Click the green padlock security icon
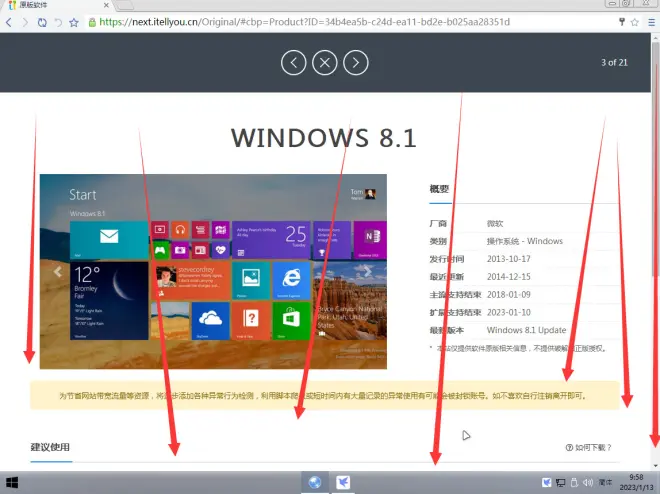 point(92,22)
